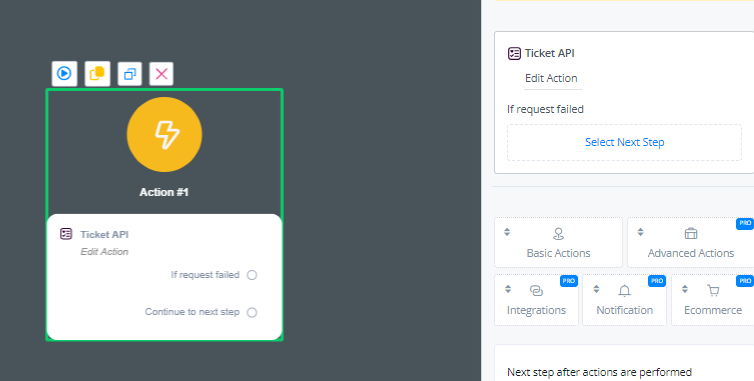Viewport: 754px width, 381px height.
Task: Click the yellow lightning bolt action circle
Action: tap(164, 134)
